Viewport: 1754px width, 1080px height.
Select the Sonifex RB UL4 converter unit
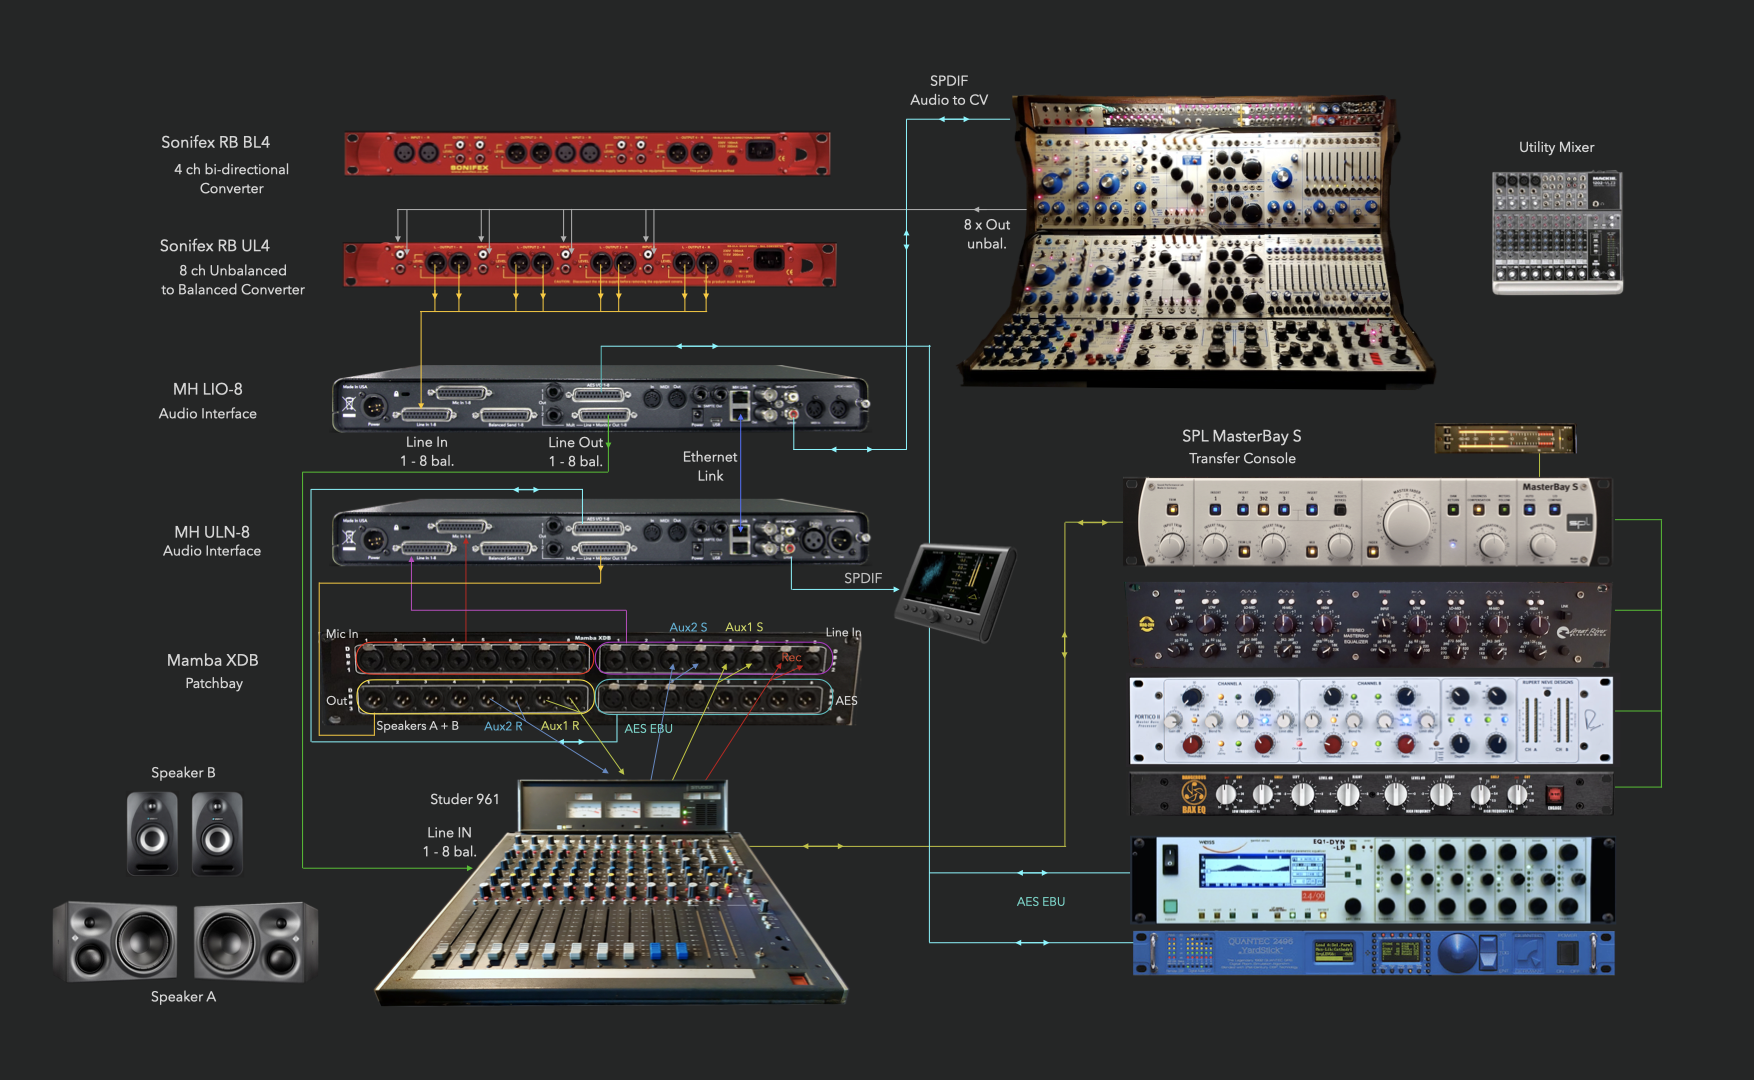tap(589, 264)
